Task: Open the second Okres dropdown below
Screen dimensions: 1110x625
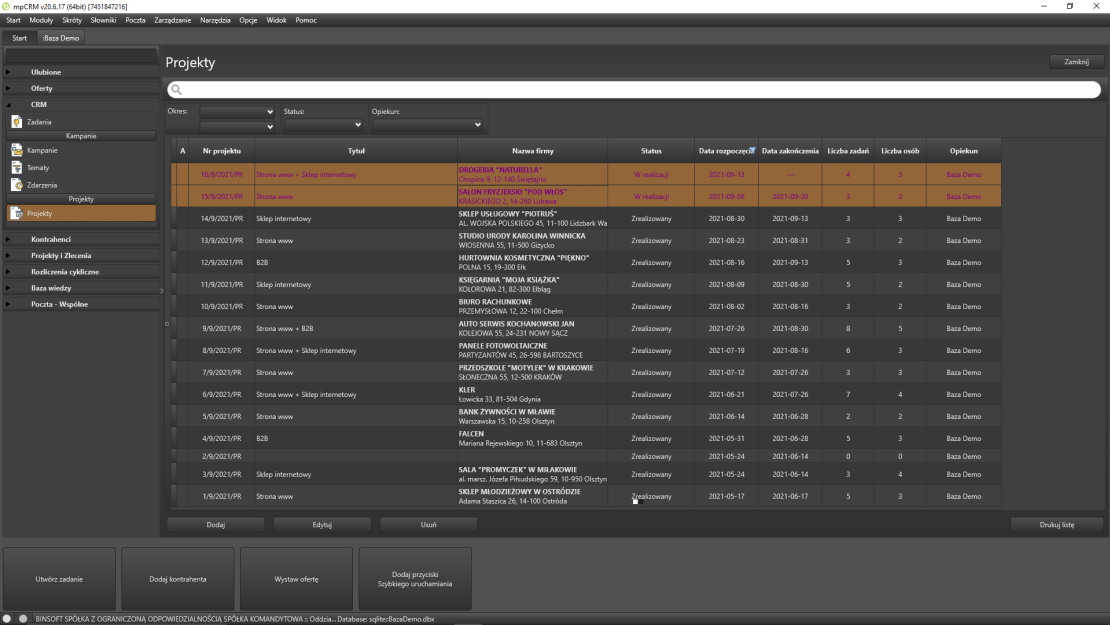Action: [236, 127]
